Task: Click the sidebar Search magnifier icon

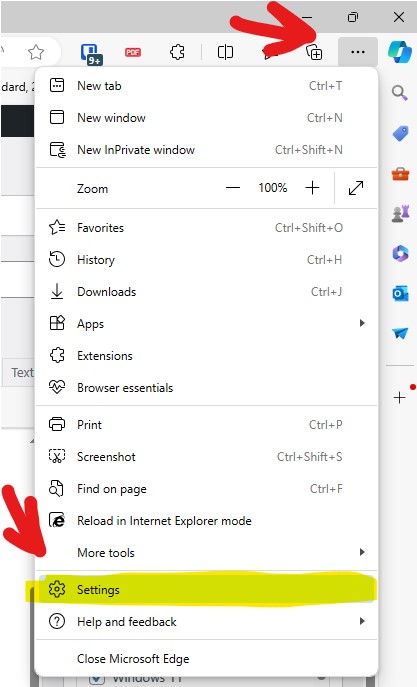Action: click(399, 93)
